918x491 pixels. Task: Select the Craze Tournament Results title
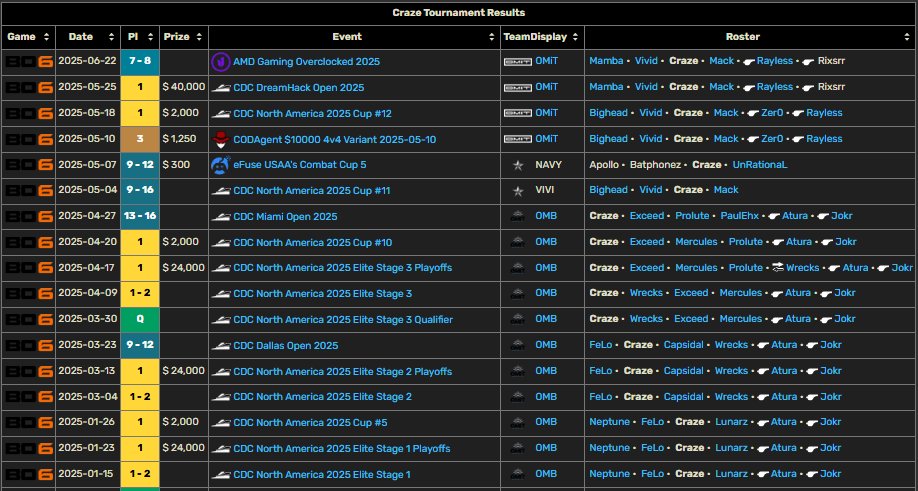[458, 13]
